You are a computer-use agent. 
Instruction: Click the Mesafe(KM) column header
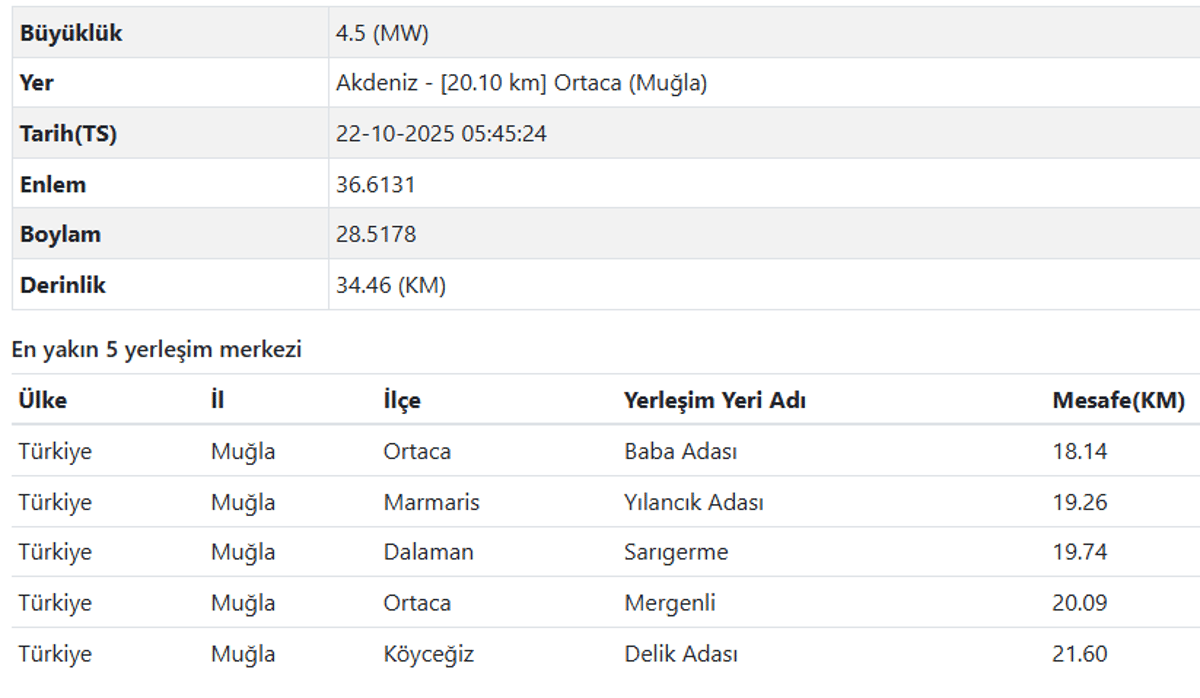1119,401
